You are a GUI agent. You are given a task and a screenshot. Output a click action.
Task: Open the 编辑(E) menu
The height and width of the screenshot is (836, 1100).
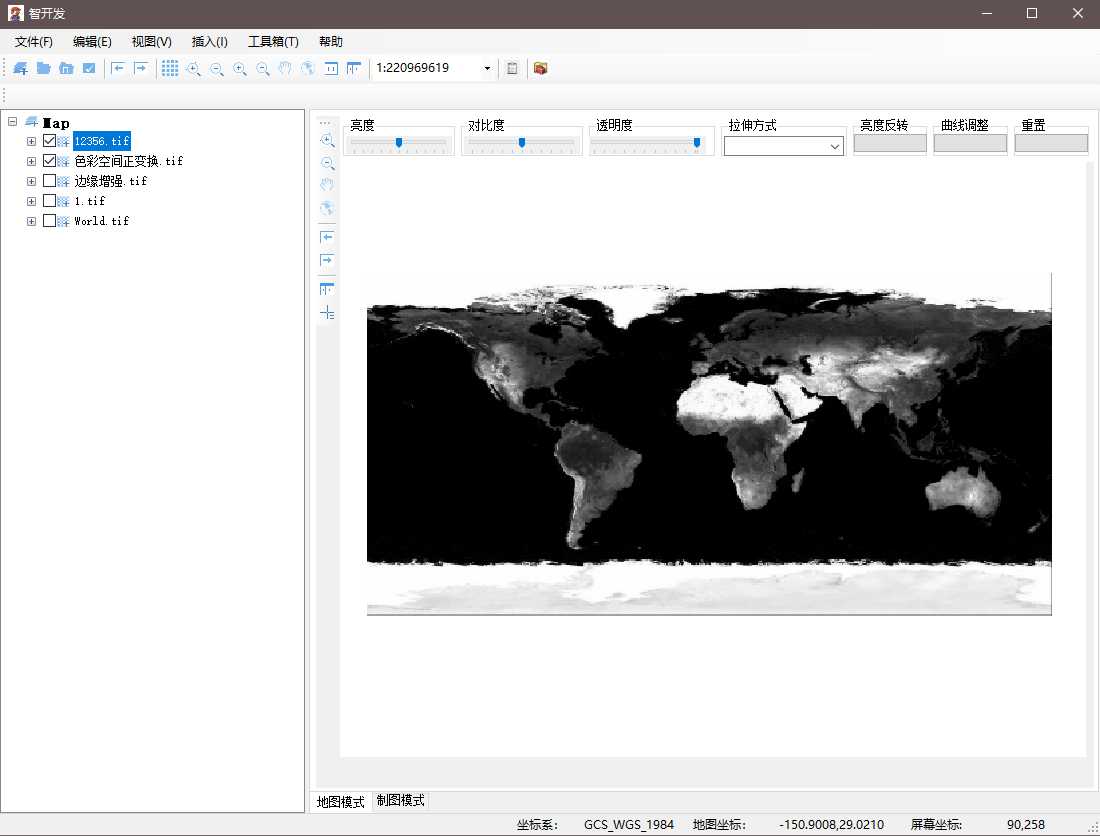tap(92, 41)
